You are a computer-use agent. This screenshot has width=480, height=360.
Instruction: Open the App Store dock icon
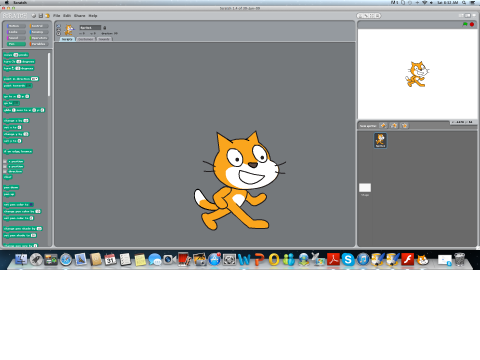214,259
